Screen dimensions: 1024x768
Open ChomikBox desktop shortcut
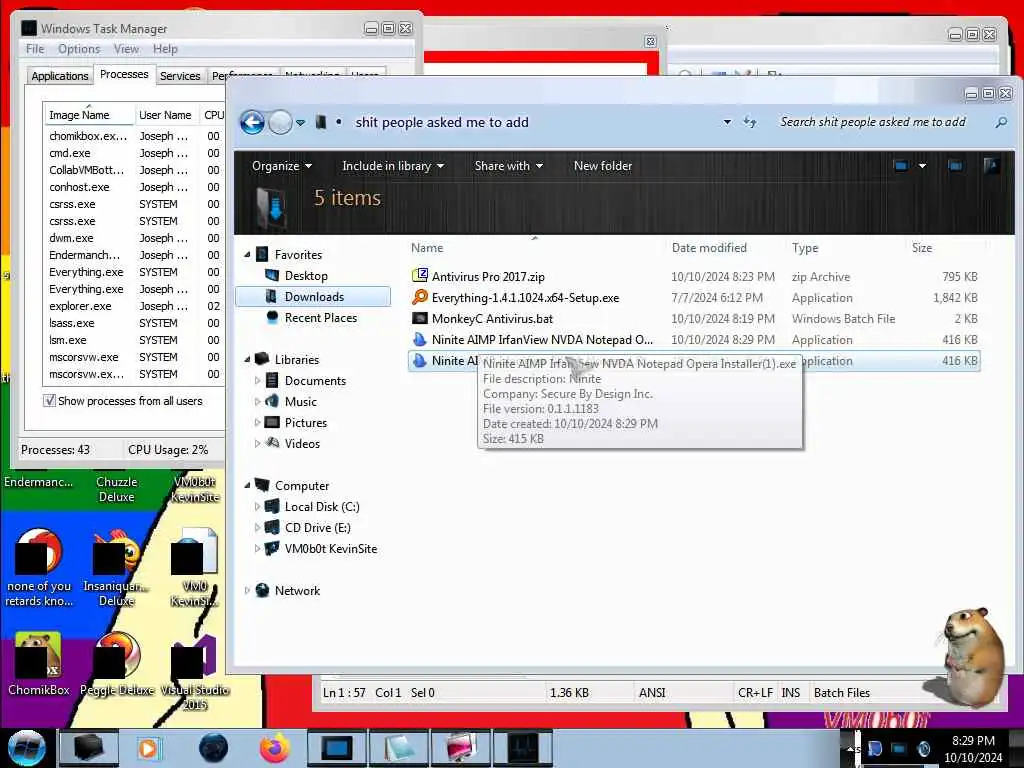[x=38, y=665]
